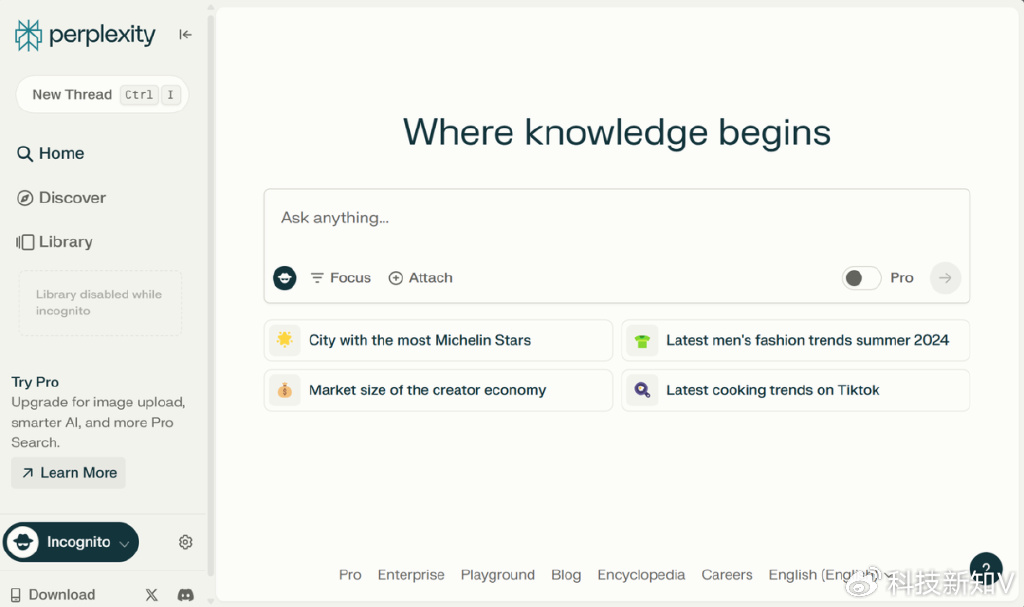Open the Playground footer link

pyautogui.click(x=498, y=575)
